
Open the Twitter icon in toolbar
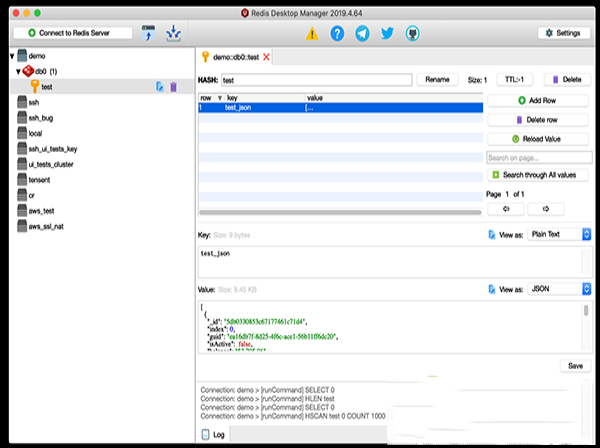(387, 33)
